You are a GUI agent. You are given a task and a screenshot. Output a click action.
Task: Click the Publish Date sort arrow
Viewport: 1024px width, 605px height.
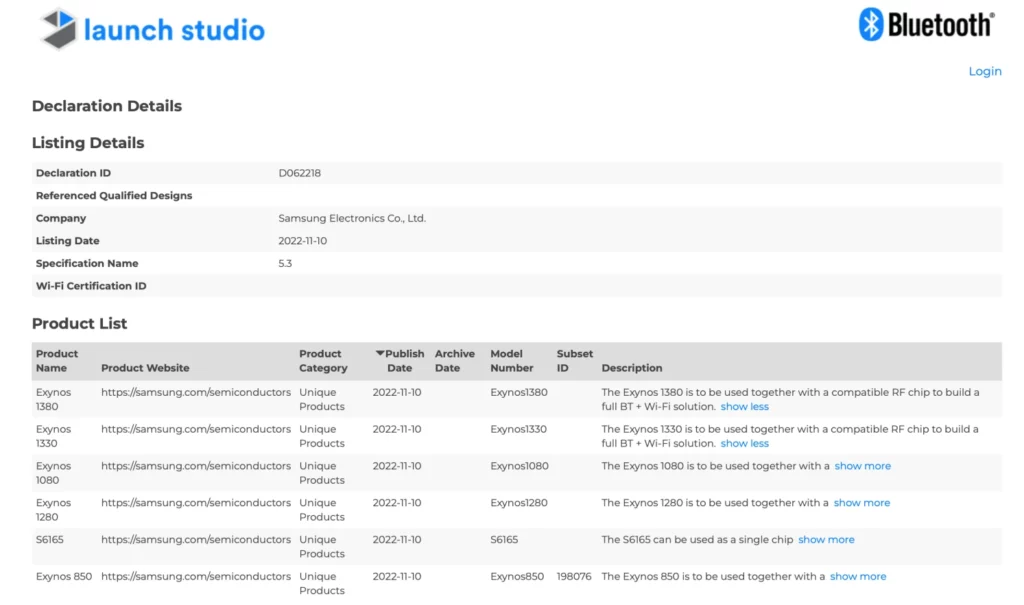point(379,353)
